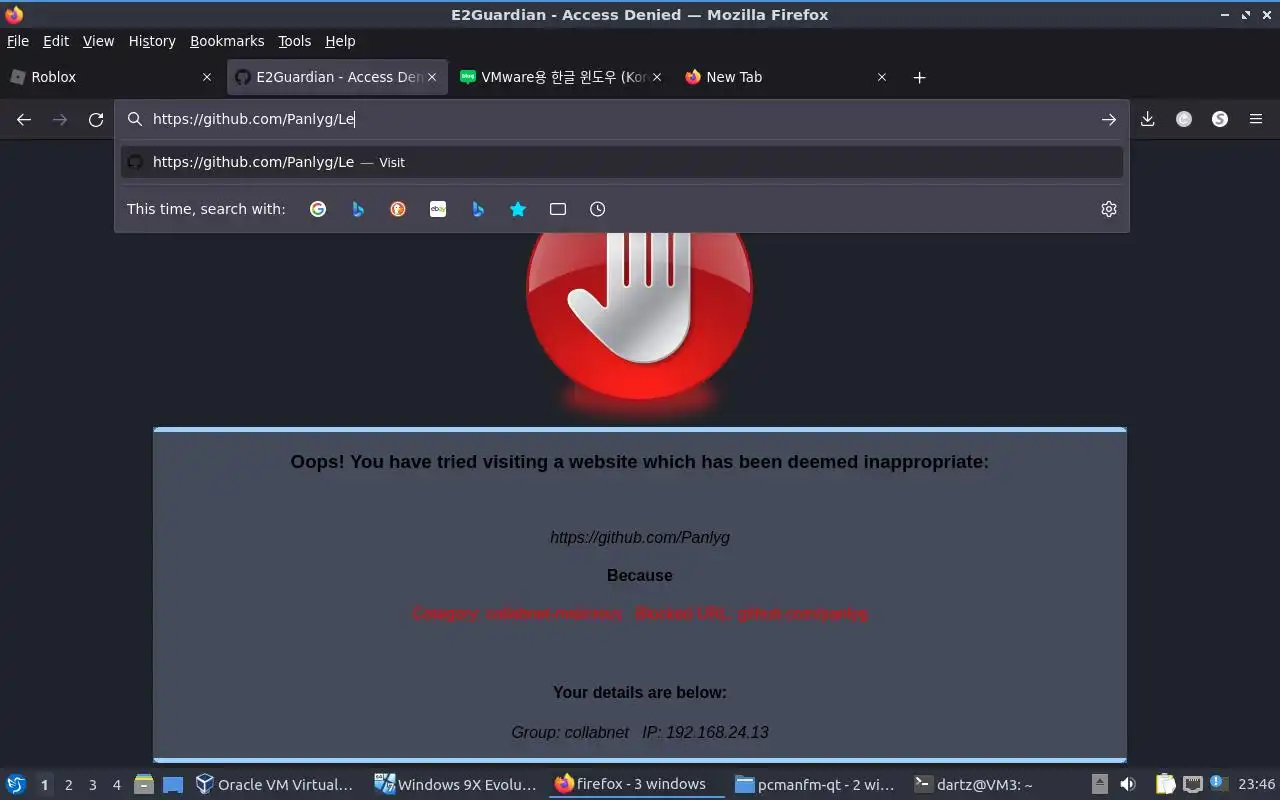Search history using clock icon
Image resolution: width=1280 pixels, height=800 pixels.
(598, 209)
